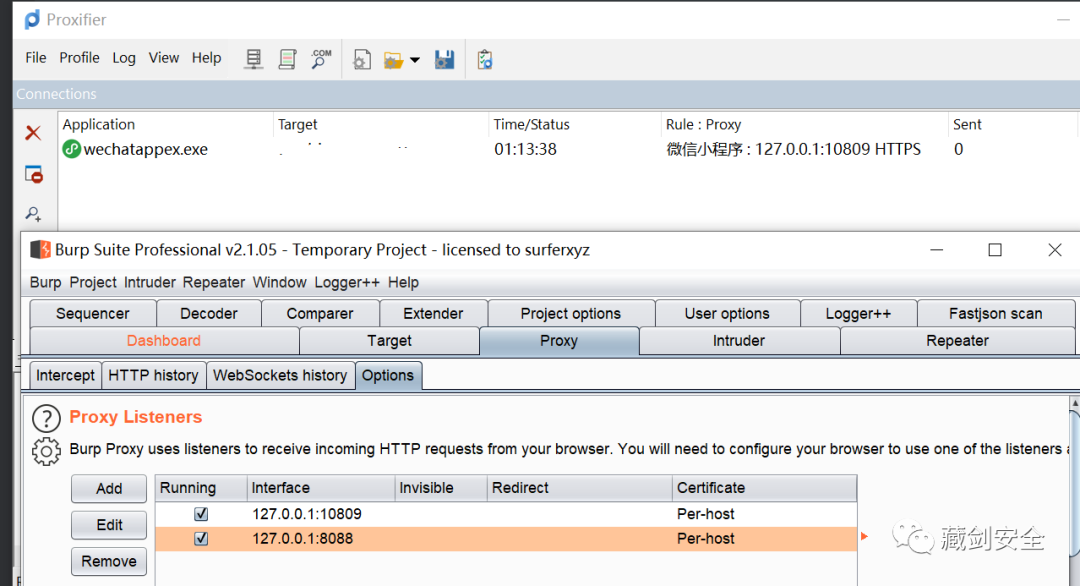Open the HTTP history sub-tab

(154, 375)
